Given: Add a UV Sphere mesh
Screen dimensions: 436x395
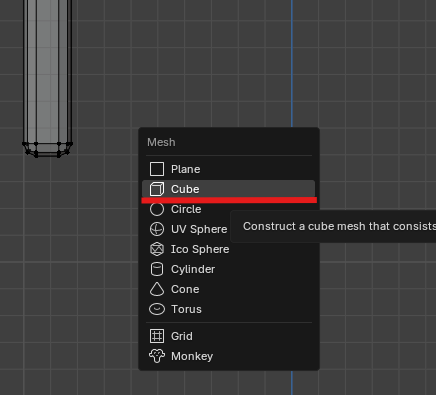Looking at the screenshot, I should [228, 229].
